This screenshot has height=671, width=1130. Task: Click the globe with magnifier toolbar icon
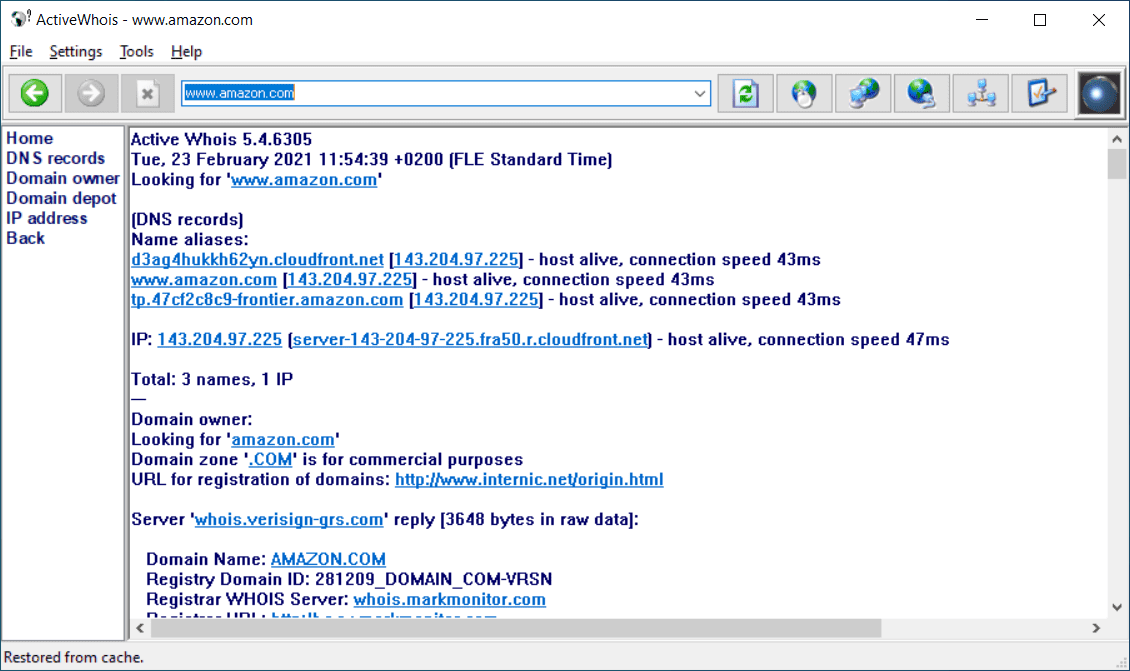[922, 93]
